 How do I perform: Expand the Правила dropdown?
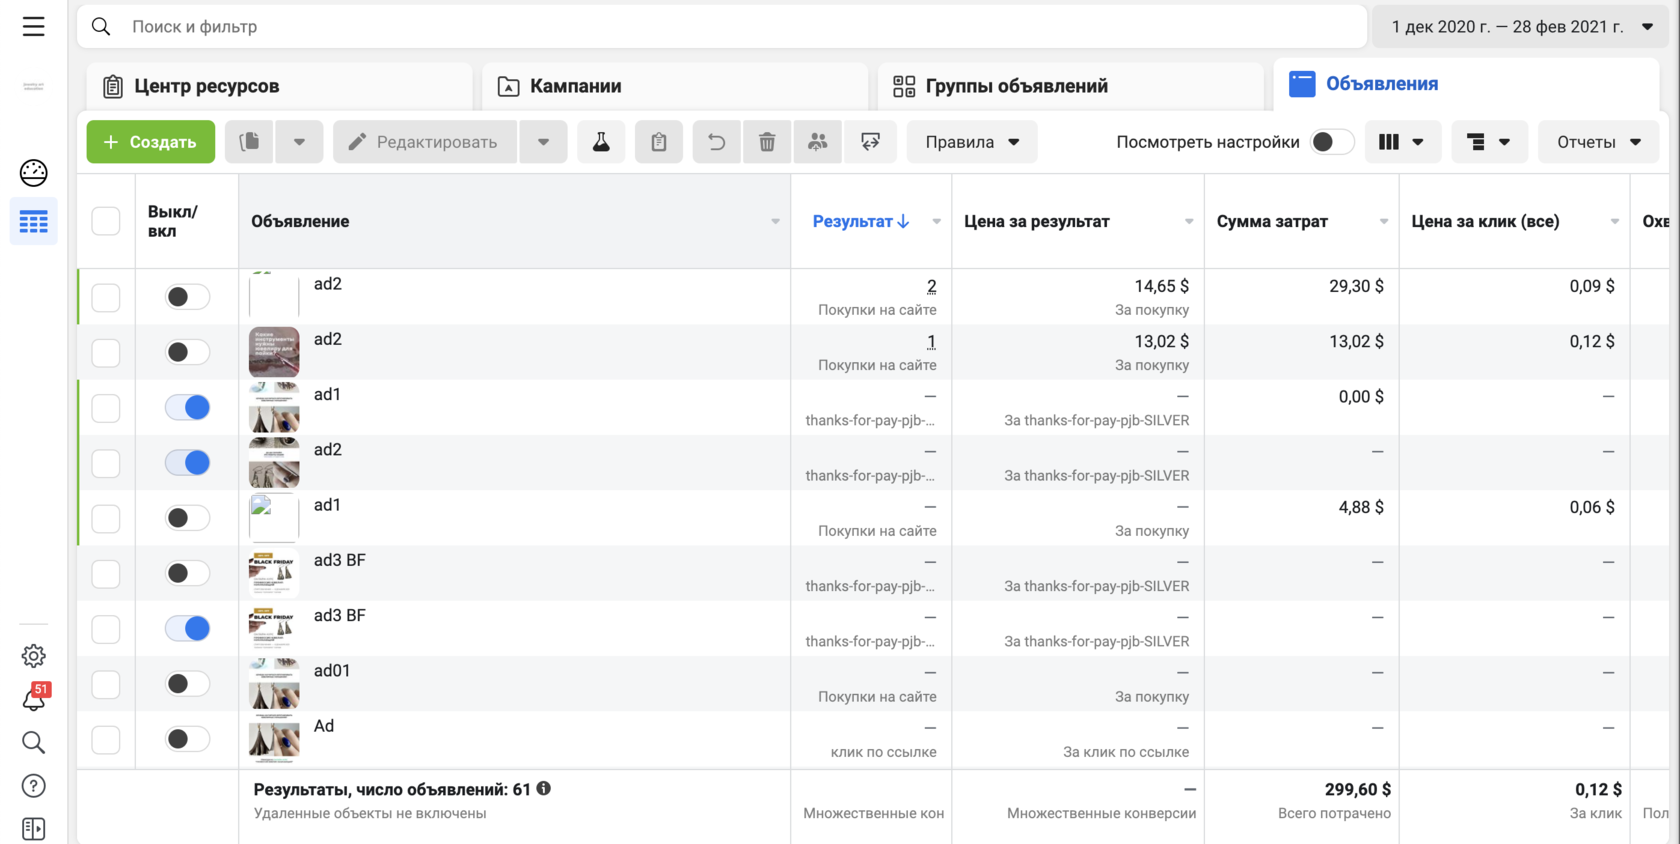[972, 142]
